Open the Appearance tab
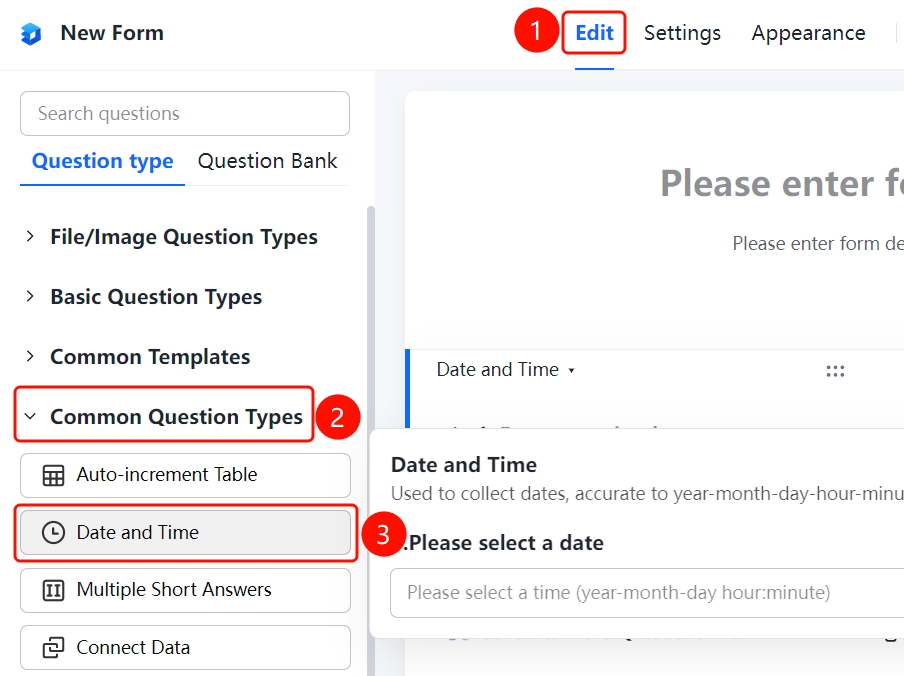 [x=808, y=33]
